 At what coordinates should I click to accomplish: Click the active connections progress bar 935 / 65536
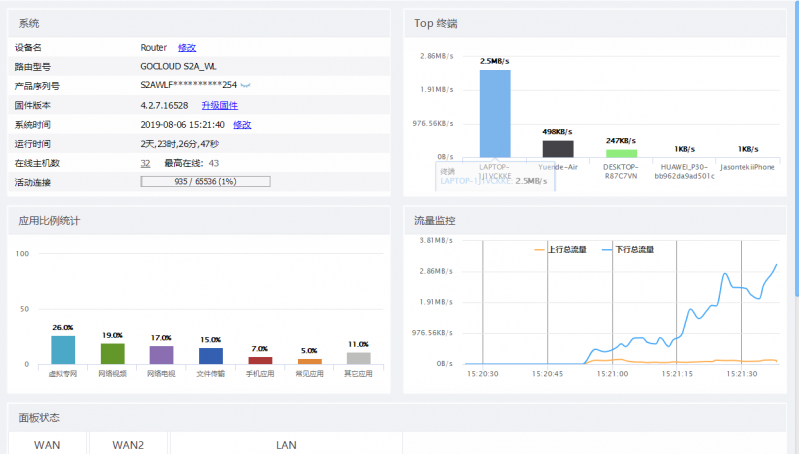205,181
